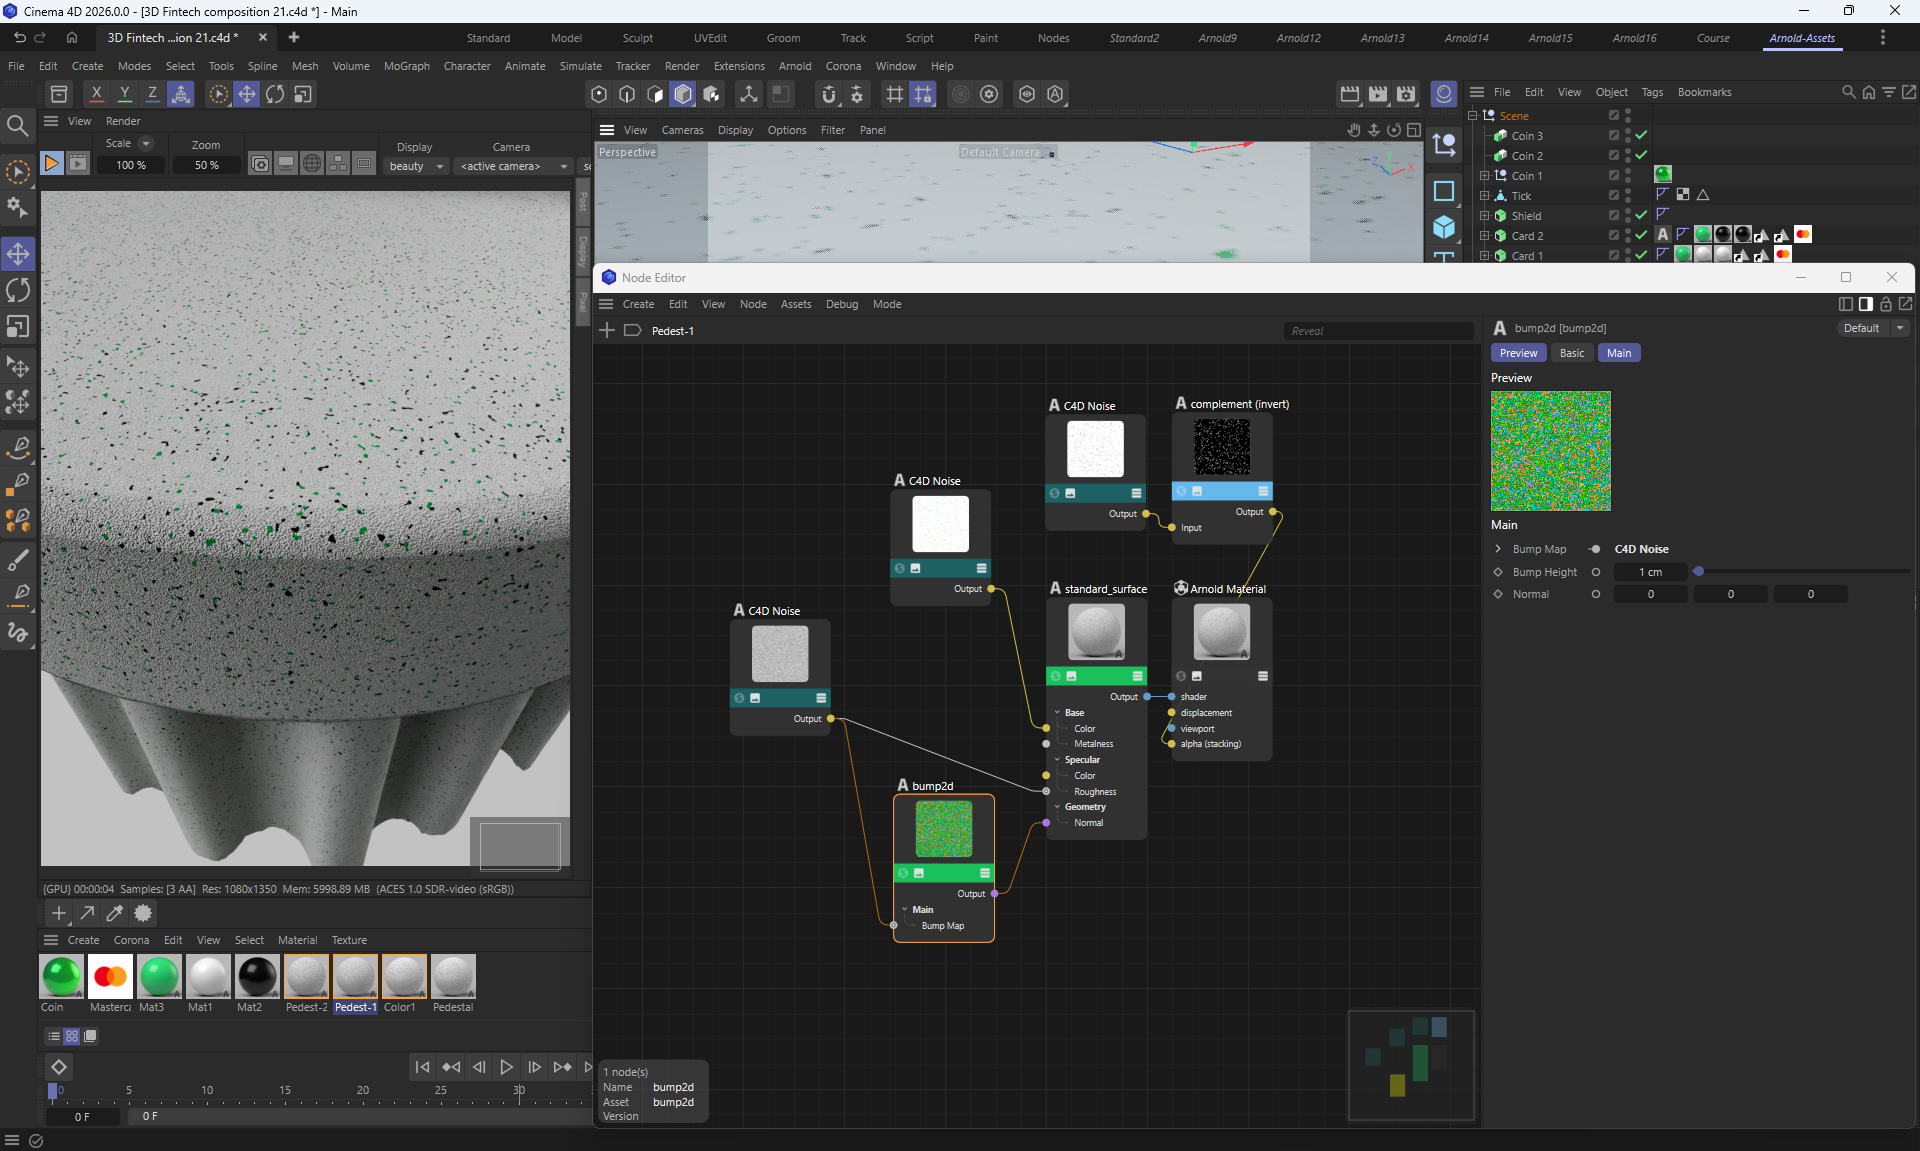
Task: Select the Pedest-2 material thumbnail
Action: click(x=306, y=977)
